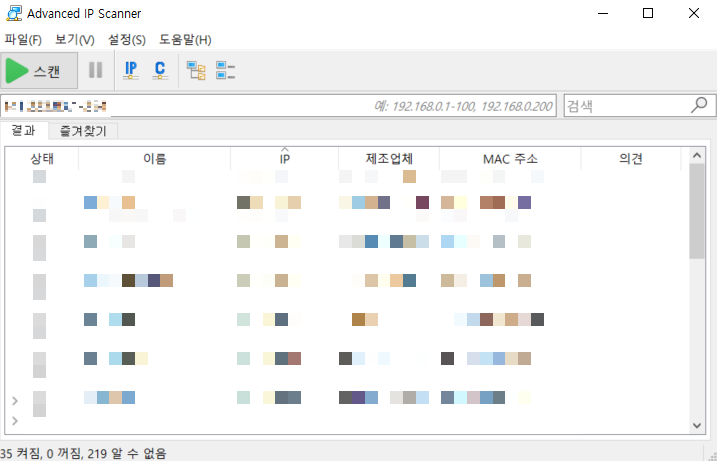Switch to the 즐겨찾기 tab
The height and width of the screenshot is (461, 717).
pos(83,131)
